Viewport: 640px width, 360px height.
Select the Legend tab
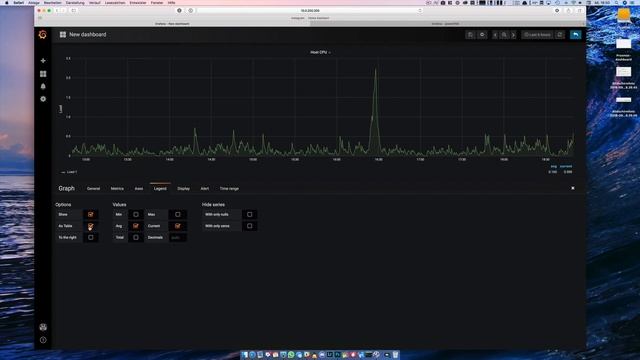coord(160,189)
